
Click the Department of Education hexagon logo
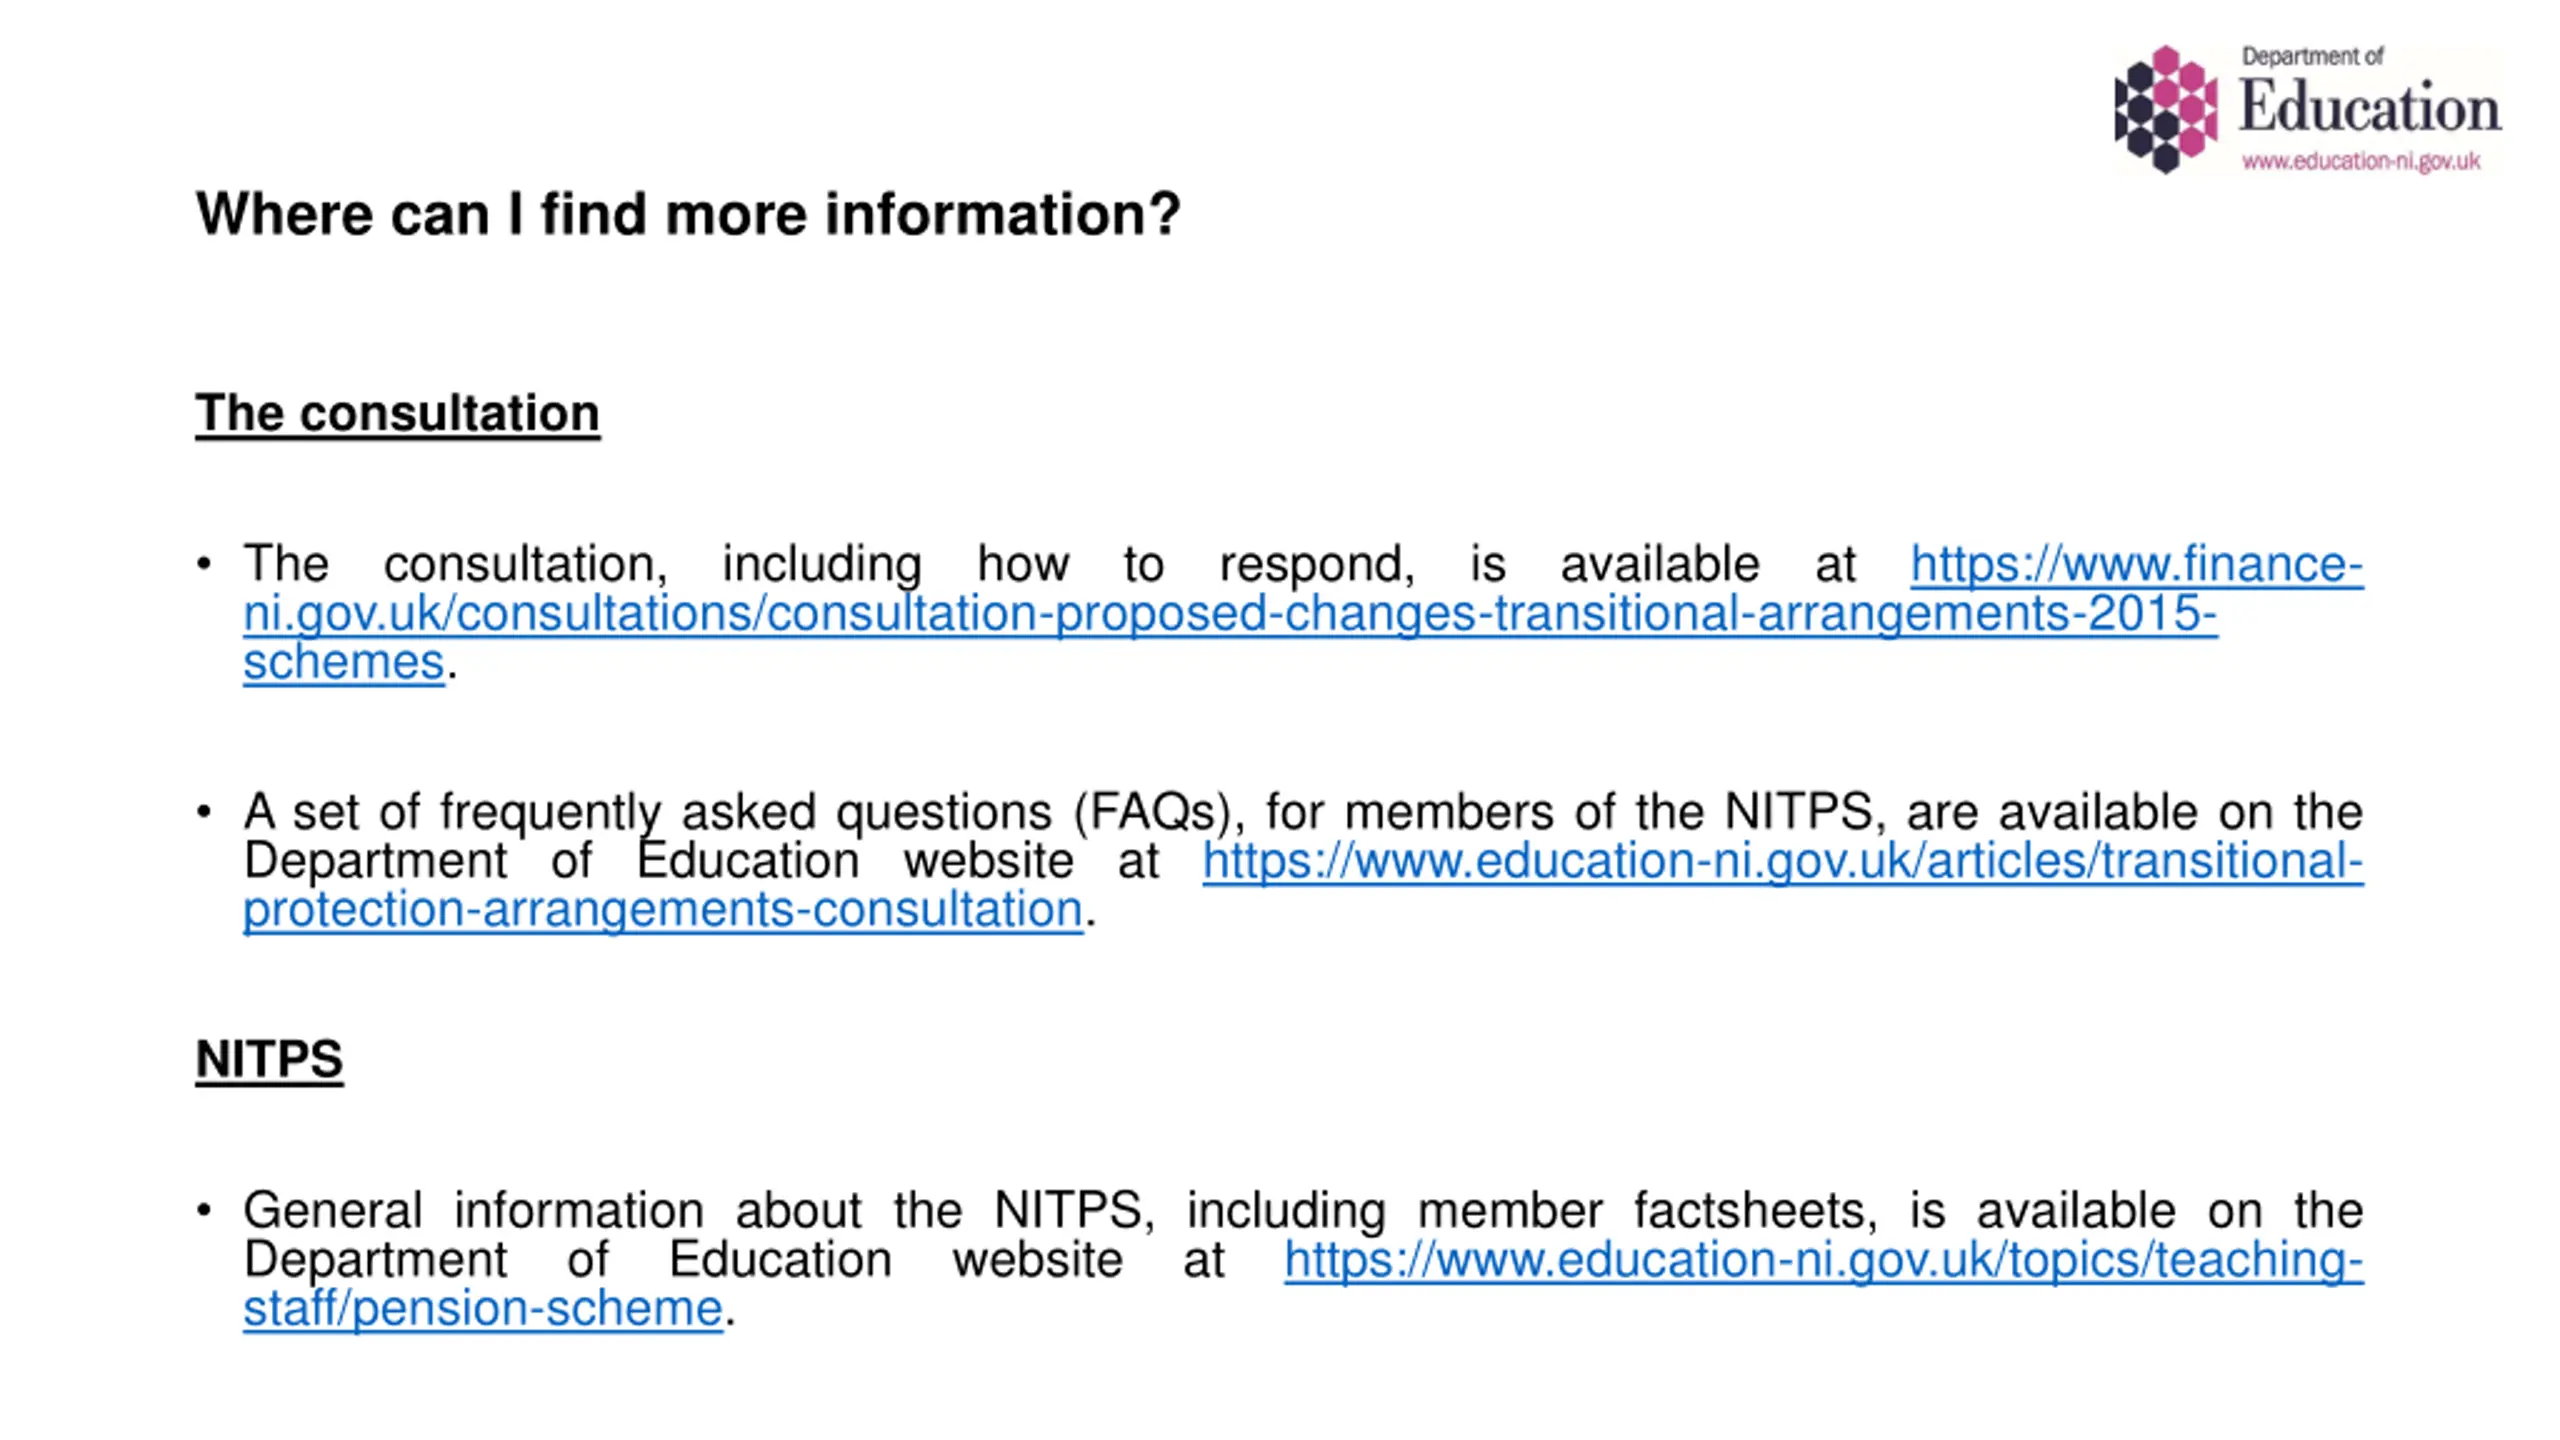tap(2165, 109)
